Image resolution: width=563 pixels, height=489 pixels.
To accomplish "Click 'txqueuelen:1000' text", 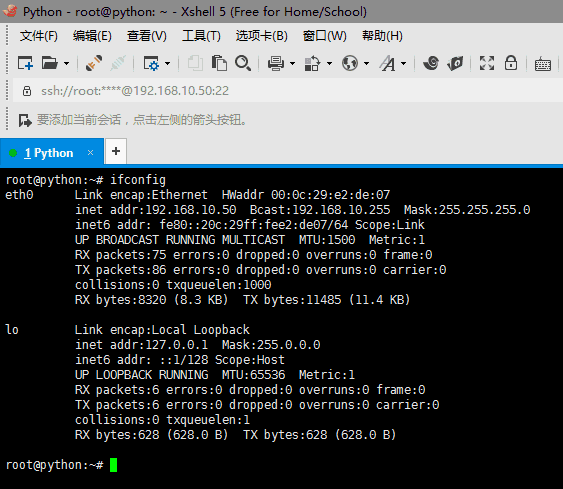I will point(219,285).
